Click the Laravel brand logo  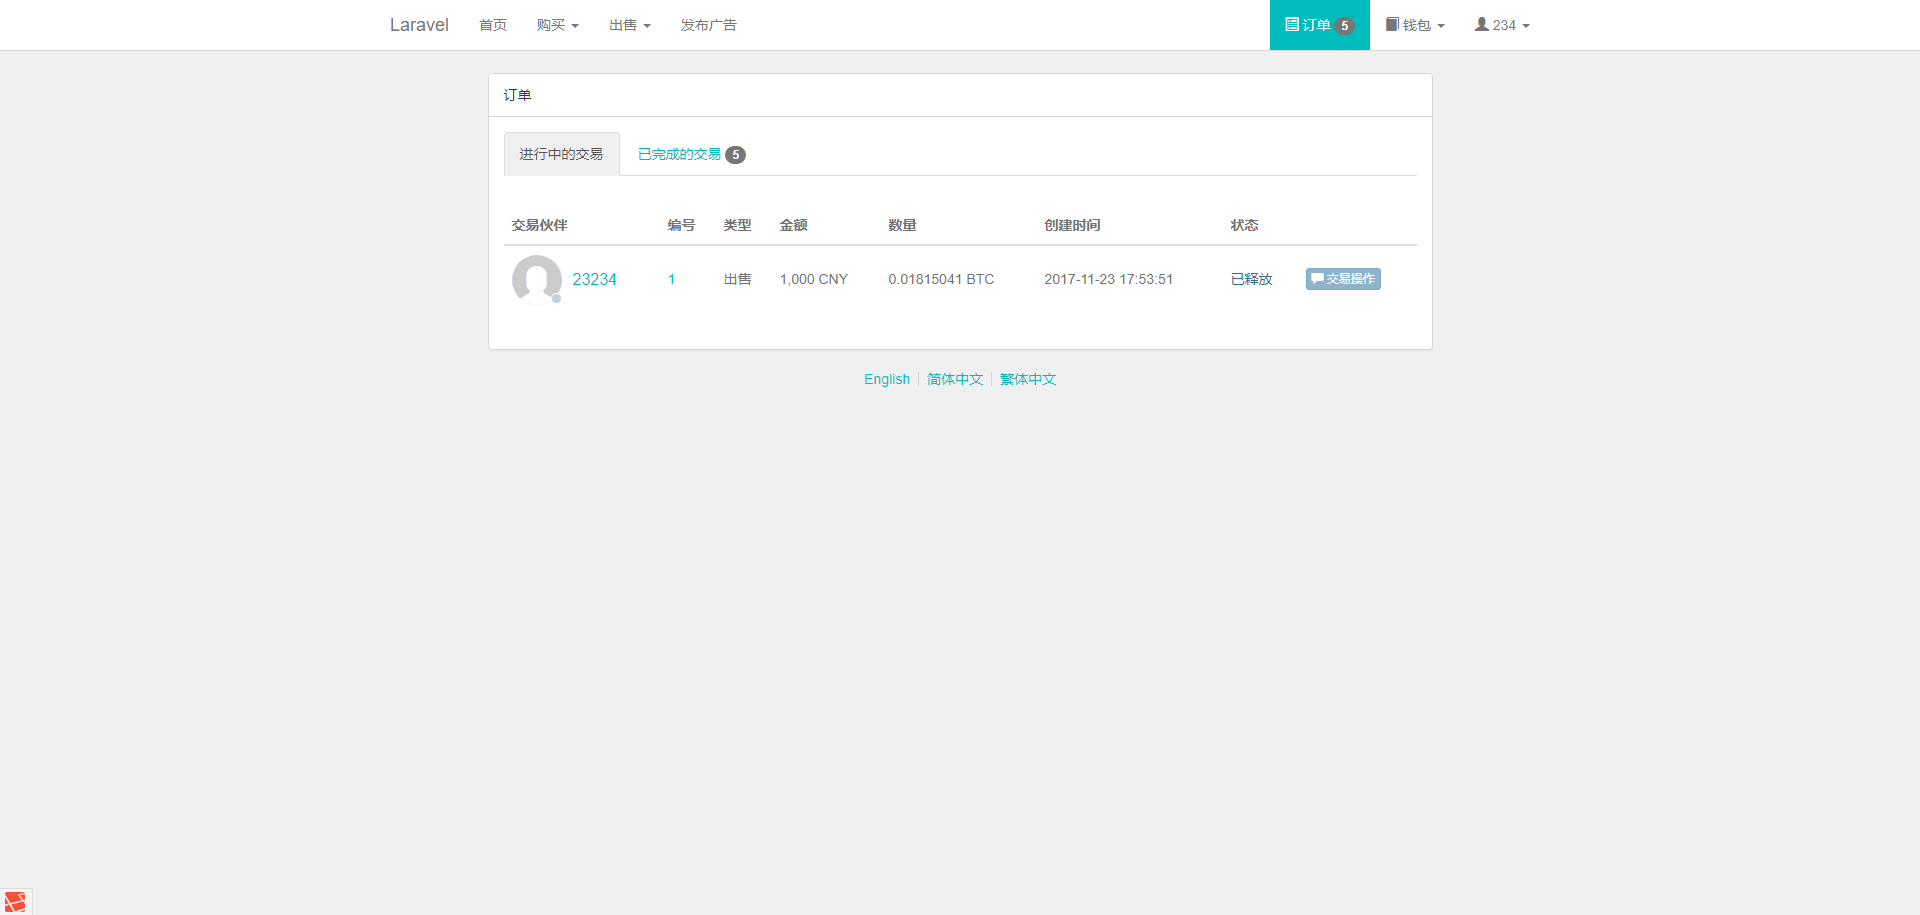[x=419, y=25]
